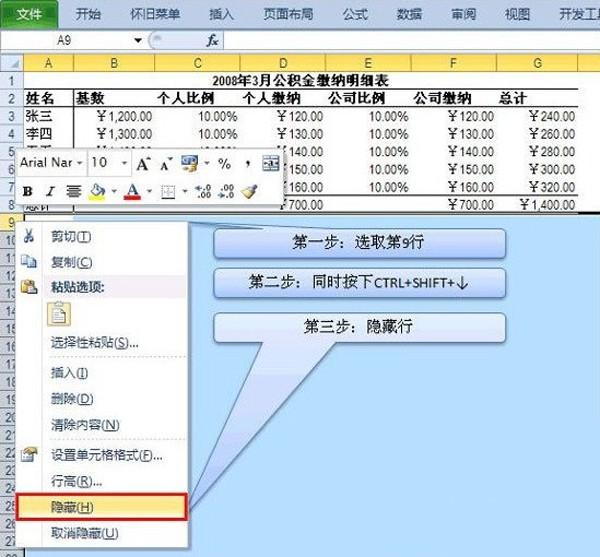Choose 复制(C) from context menu
The width and height of the screenshot is (600, 557).
[102, 262]
